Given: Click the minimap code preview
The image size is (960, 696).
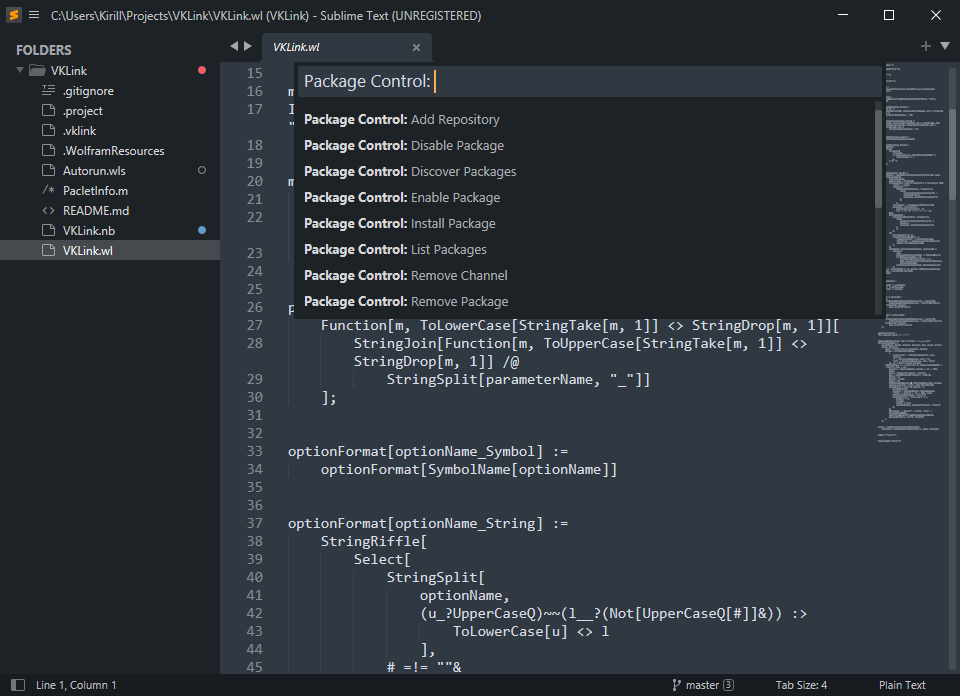Looking at the screenshot, I should click(913, 251).
